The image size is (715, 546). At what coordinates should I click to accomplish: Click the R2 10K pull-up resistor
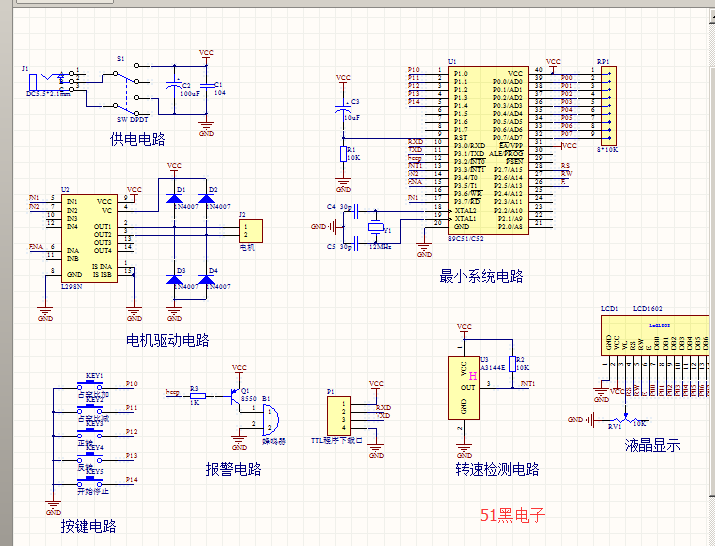[x=512, y=364]
